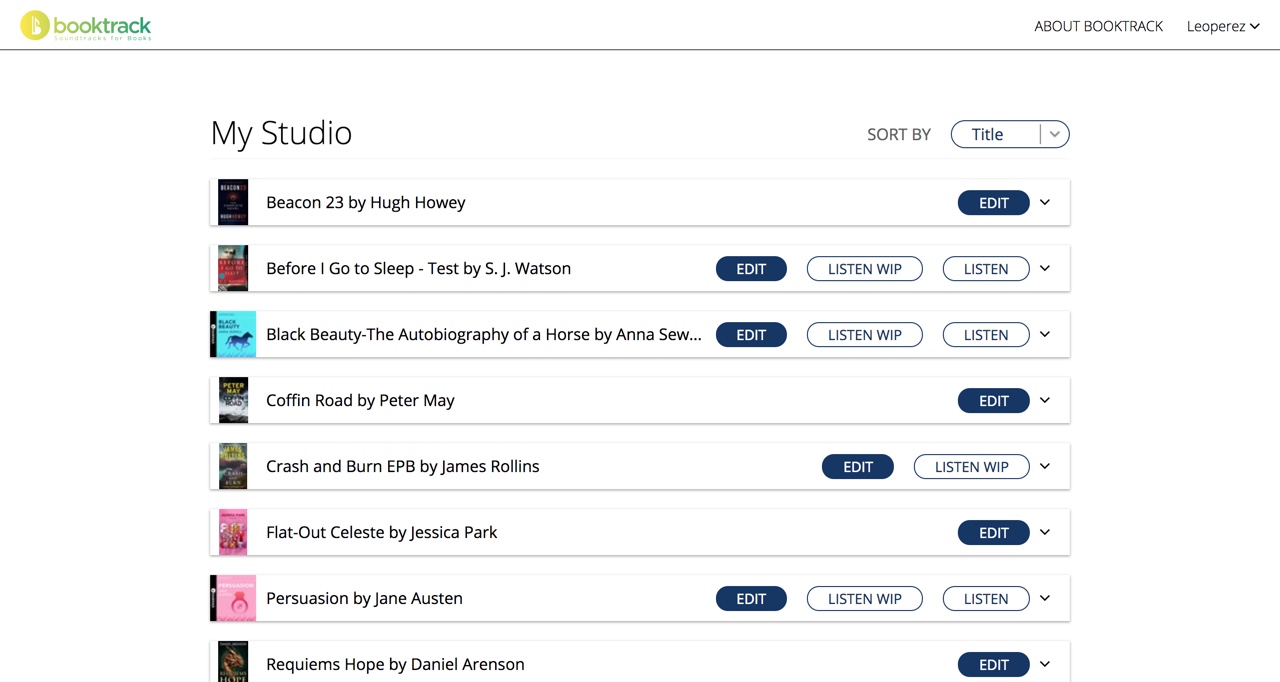Image resolution: width=1280 pixels, height=682 pixels.
Task: Edit Requiems Hope by Daniel Arenson
Action: tap(993, 665)
